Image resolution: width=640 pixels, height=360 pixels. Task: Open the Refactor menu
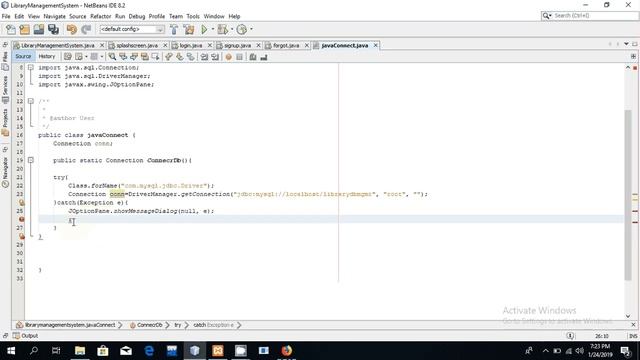pyautogui.click(x=100, y=16)
